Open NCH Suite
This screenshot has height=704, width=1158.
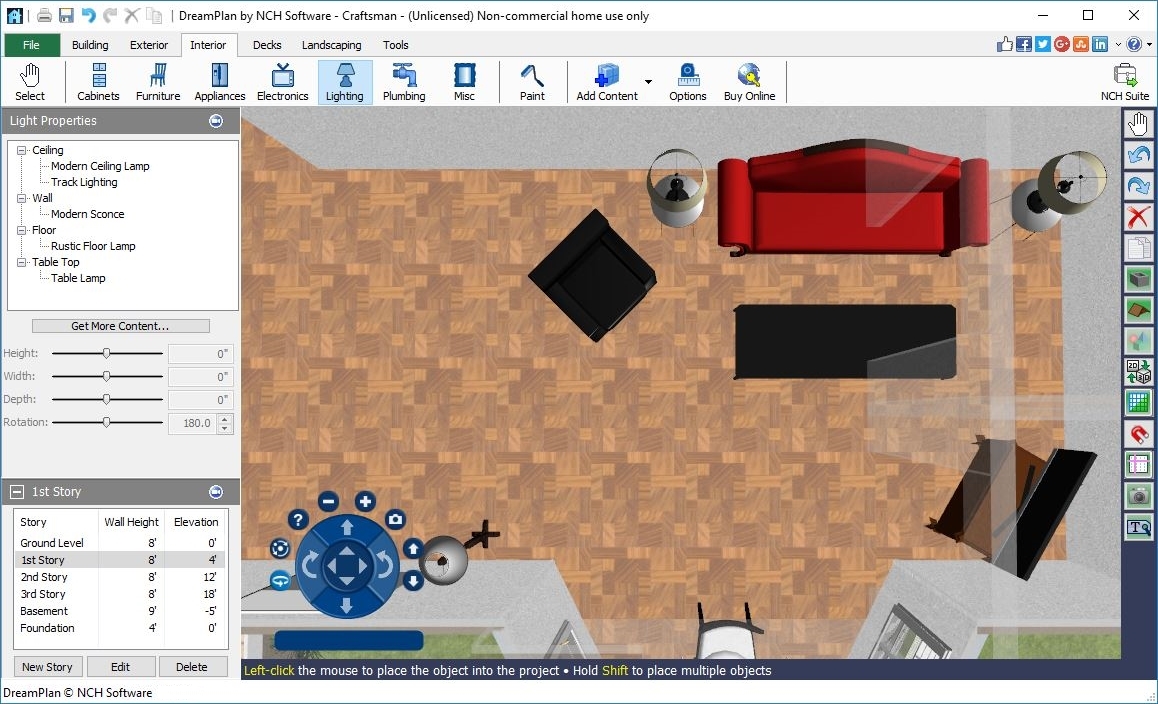click(1124, 82)
